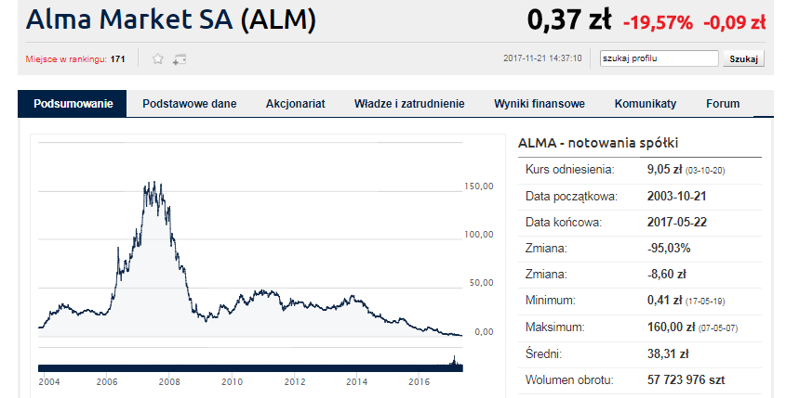The image size is (786, 398).
Task: Click the star favorite icon
Action: (158, 59)
